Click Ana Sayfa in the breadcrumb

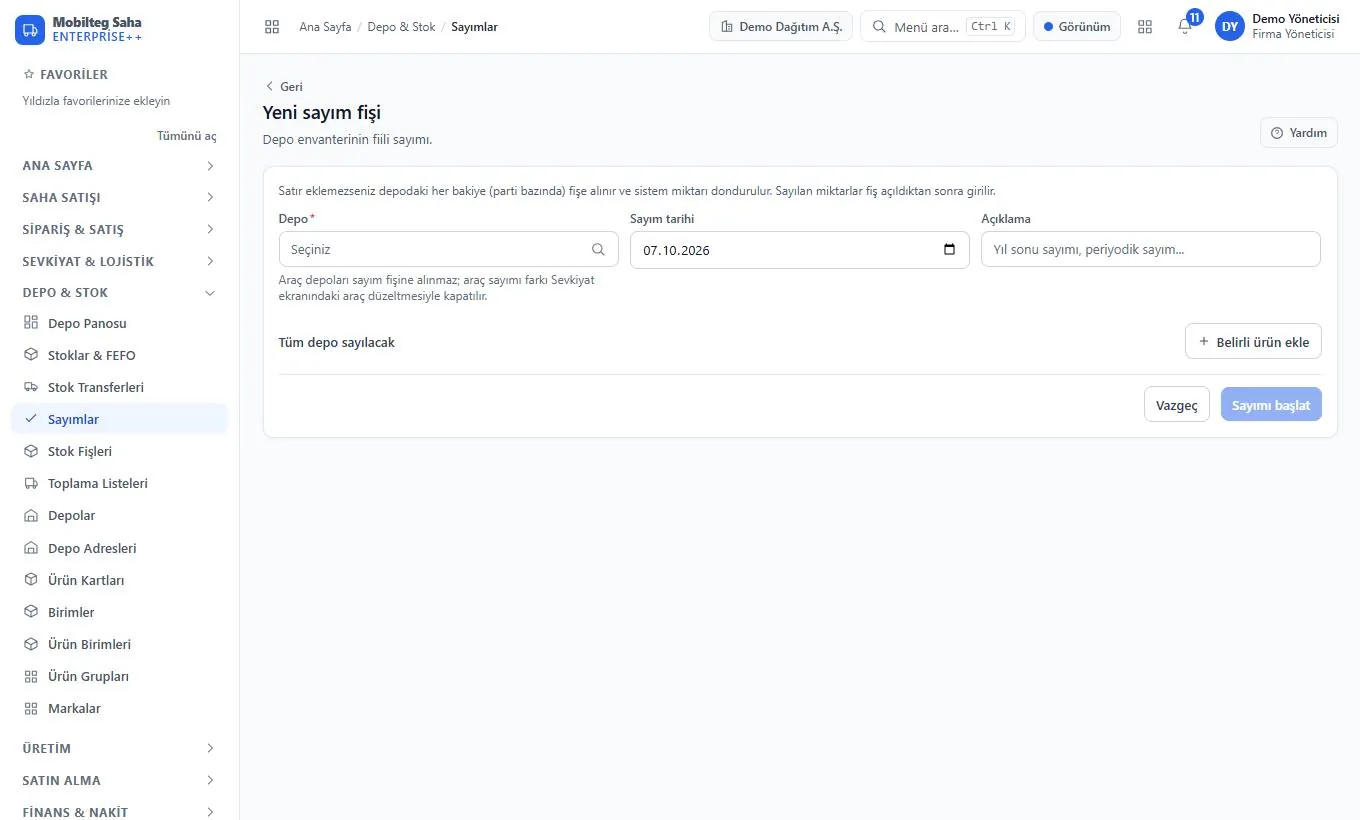pyautogui.click(x=325, y=27)
